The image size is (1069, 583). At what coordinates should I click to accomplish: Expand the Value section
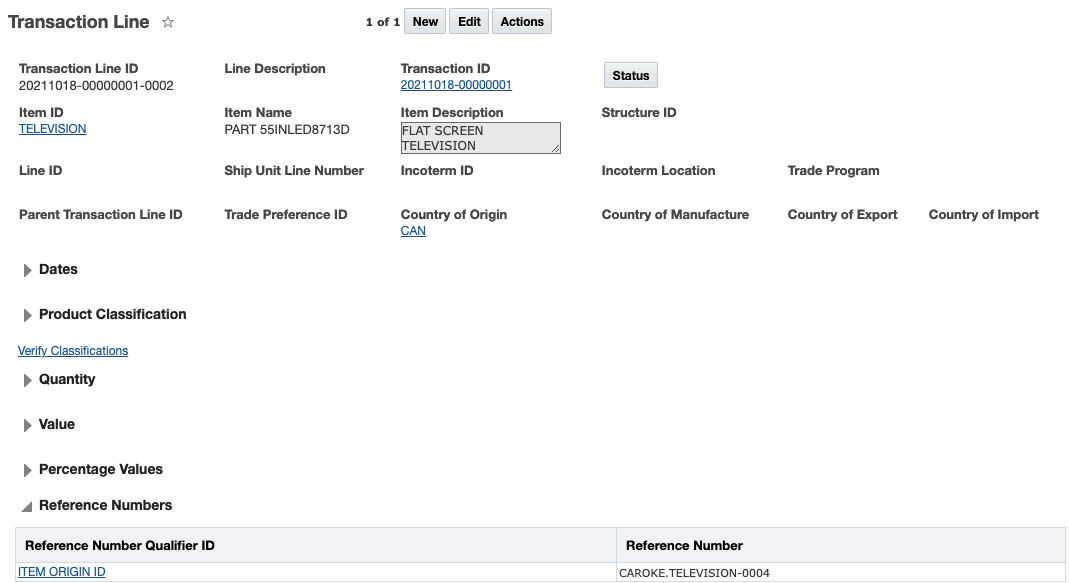click(28, 425)
